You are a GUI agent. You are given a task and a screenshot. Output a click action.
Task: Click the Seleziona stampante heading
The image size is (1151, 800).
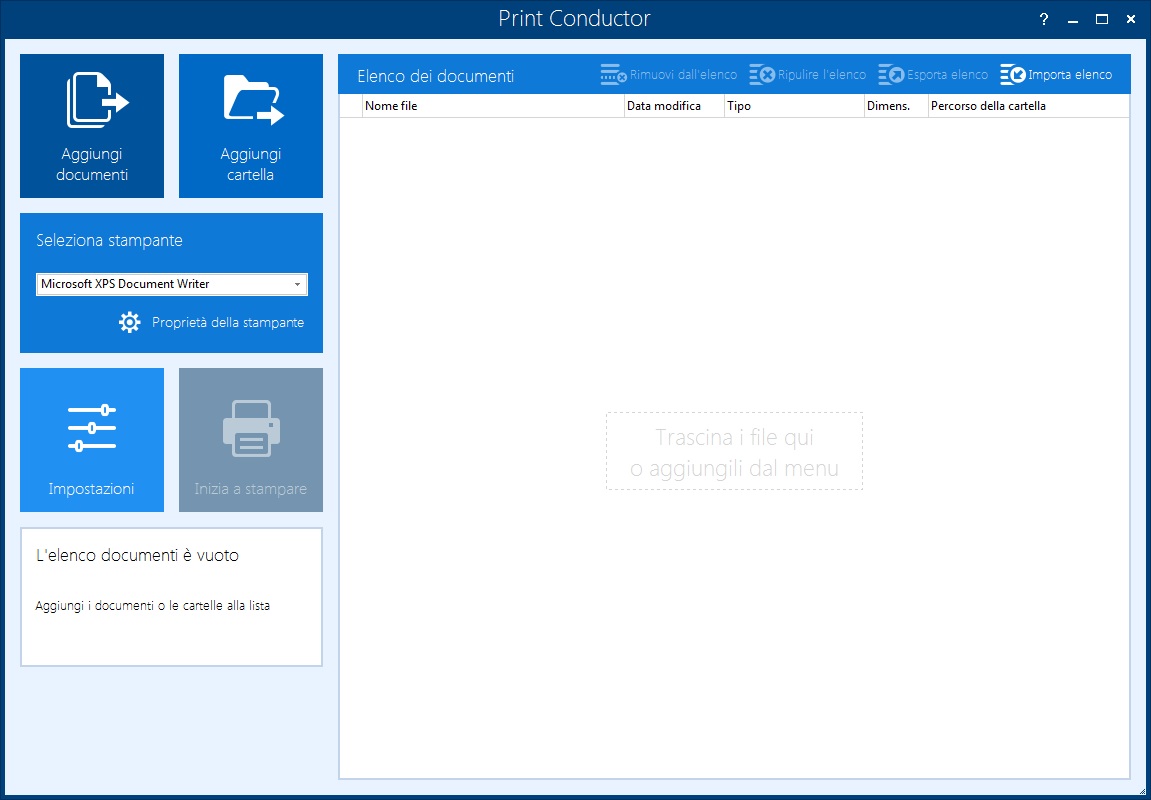(x=109, y=240)
